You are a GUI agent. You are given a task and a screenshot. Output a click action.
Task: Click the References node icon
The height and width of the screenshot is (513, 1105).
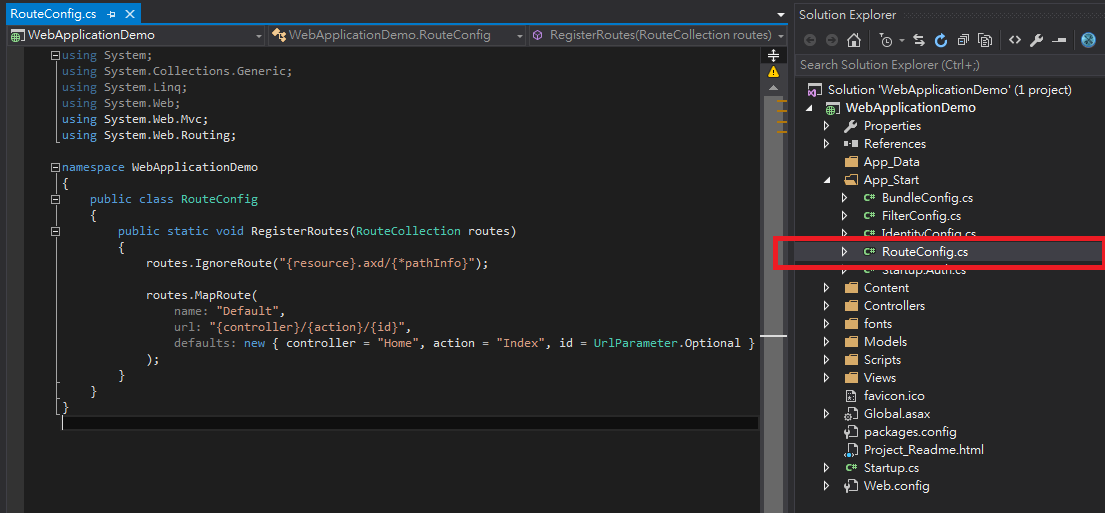tap(851, 144)
